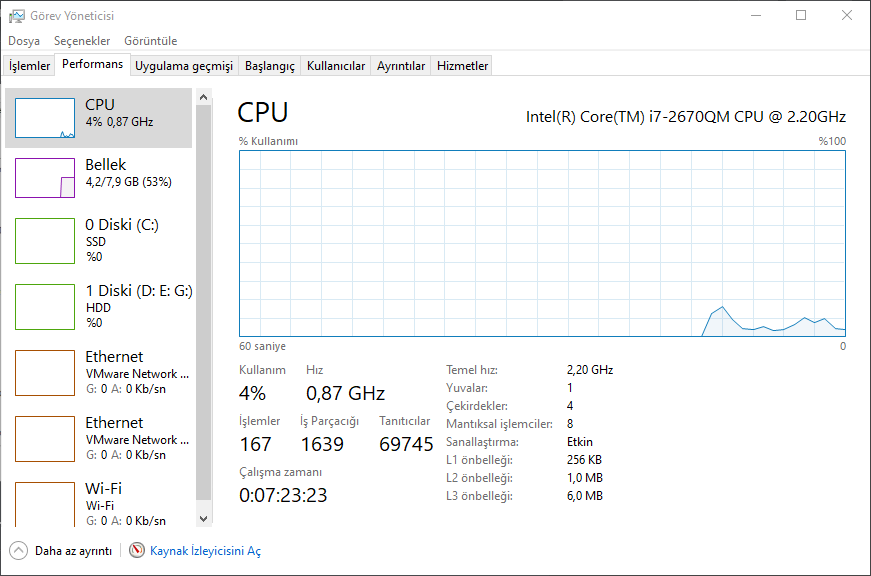Click the CPU list item label

(99, 104)
